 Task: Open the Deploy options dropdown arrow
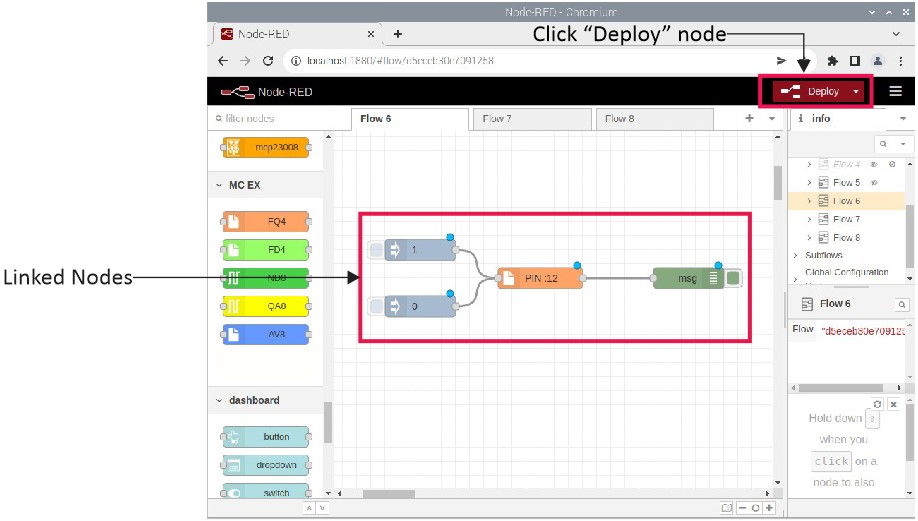857,92
